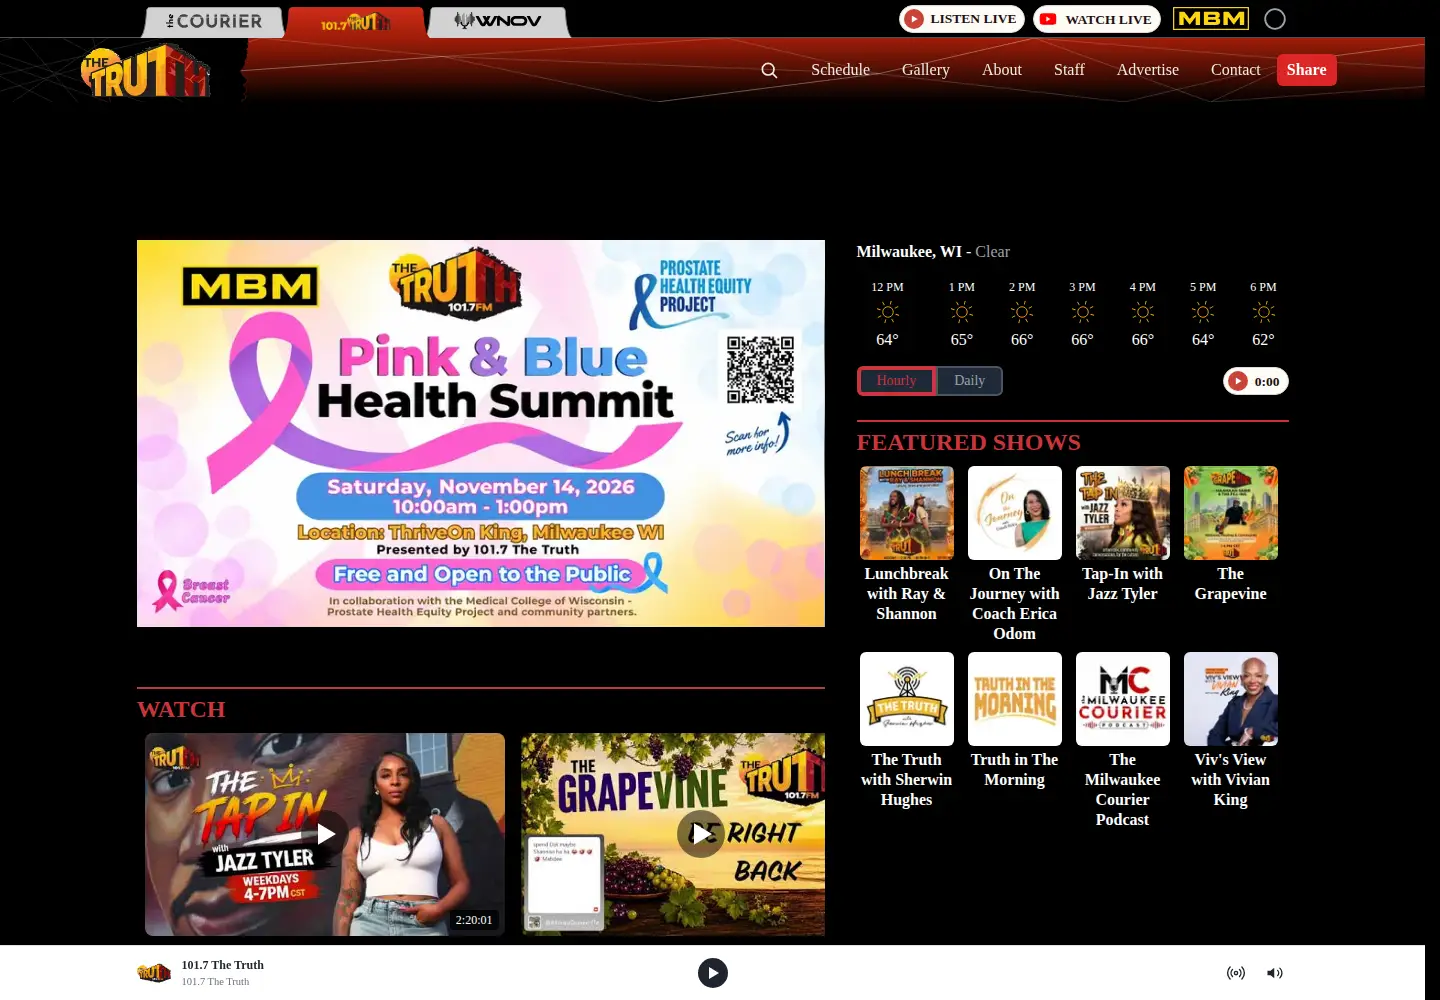Open the Pink & Blue Health Summit banner
The width and height of the screenshot is (1440, 1000).
(x=481, y=433)
